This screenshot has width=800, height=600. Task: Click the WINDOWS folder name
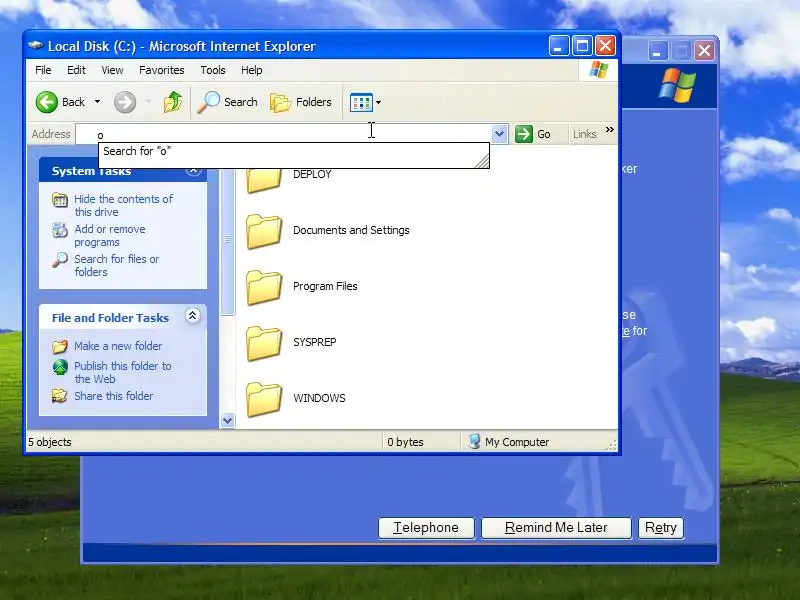[x=319, y=398]
